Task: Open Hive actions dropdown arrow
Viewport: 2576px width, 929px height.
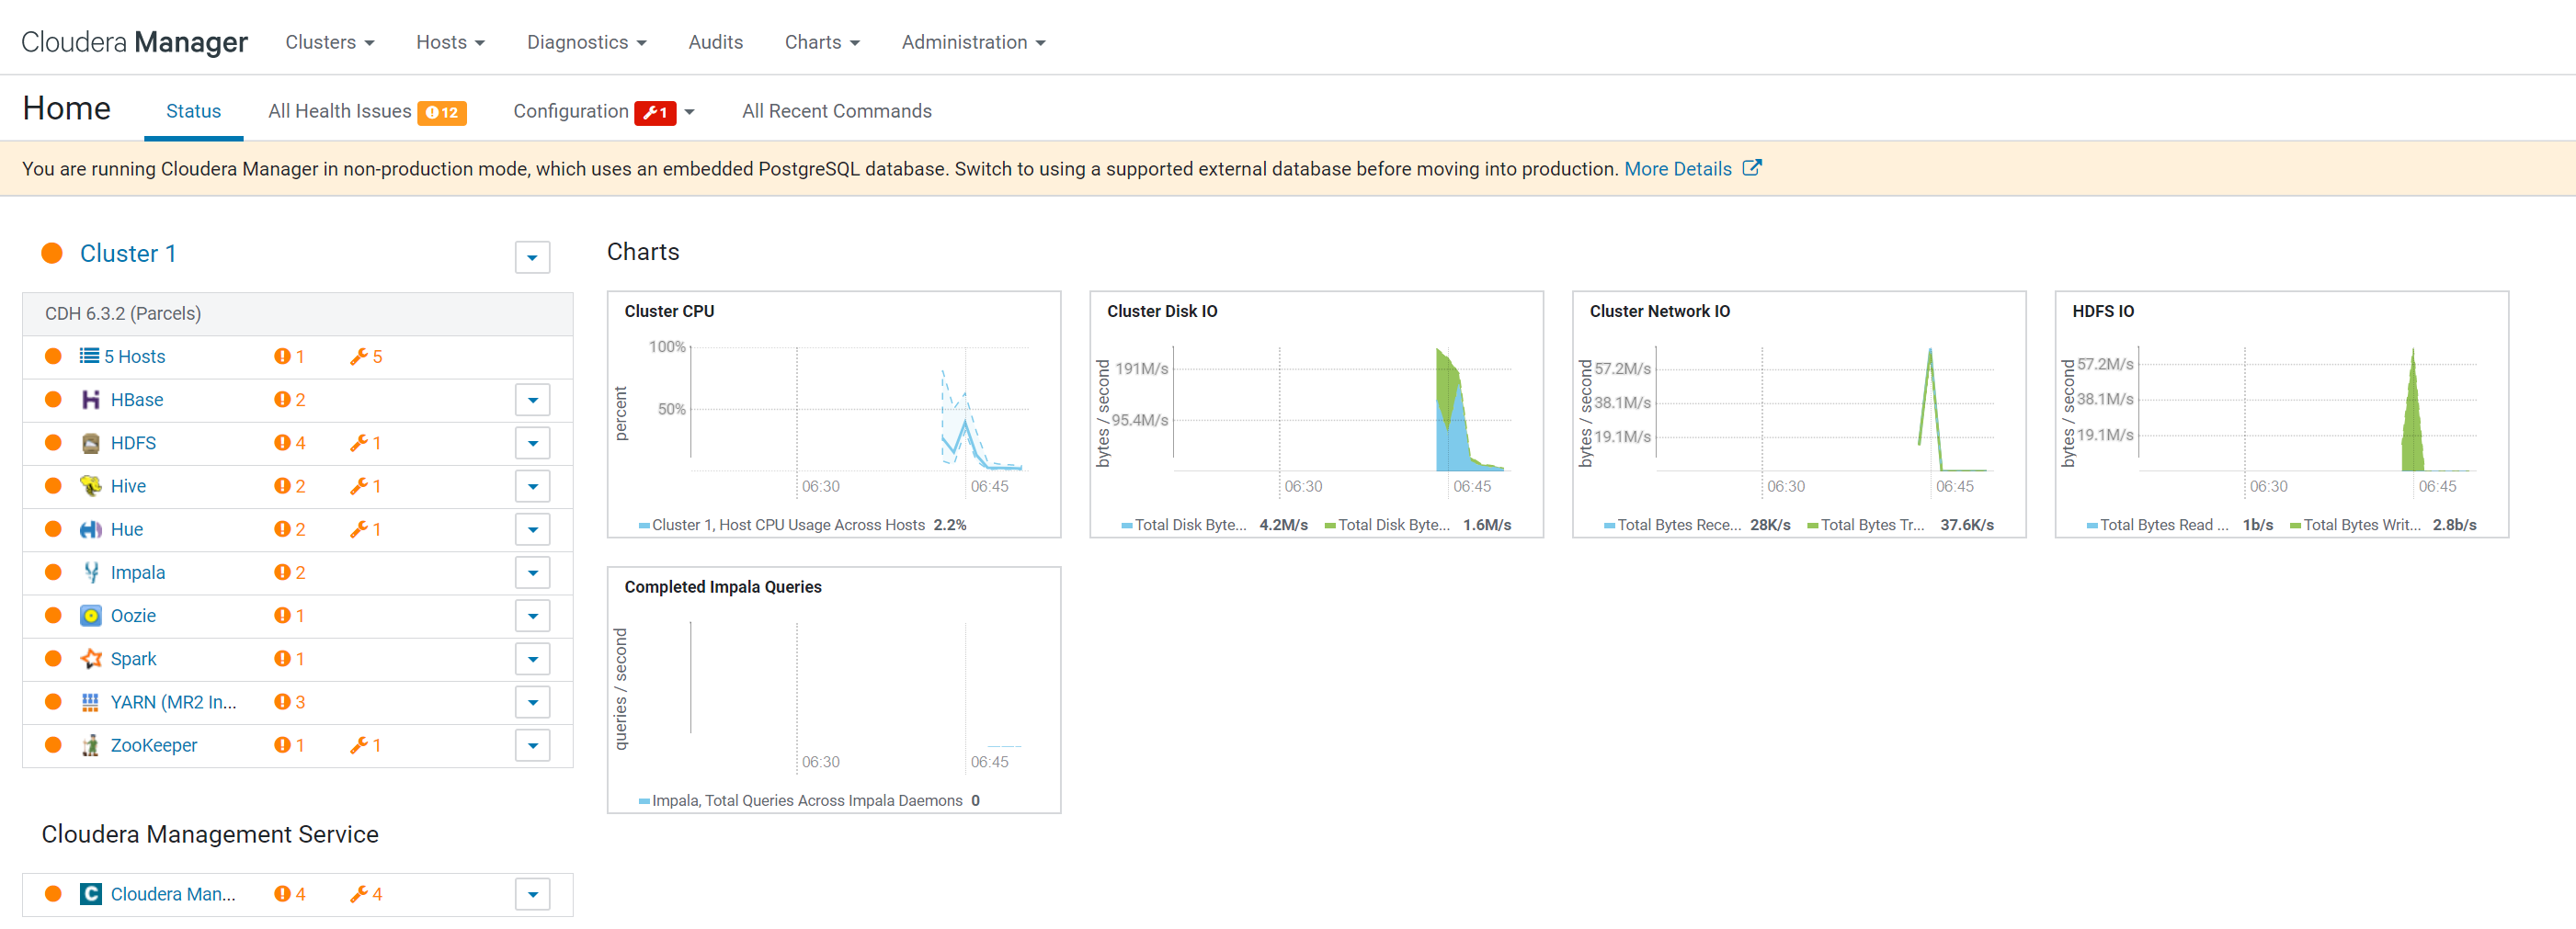Action: (533, 486)
